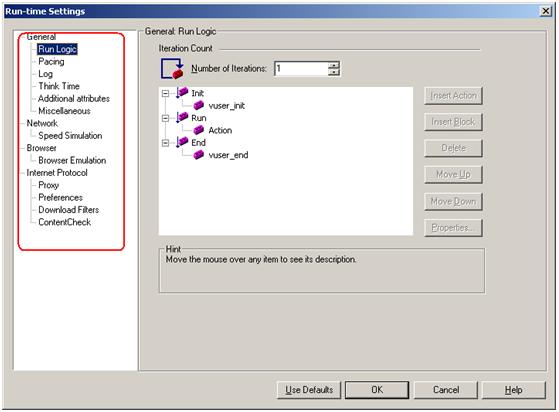Click the Action item's purple icon
559x412 pixels.
(199, 130)
